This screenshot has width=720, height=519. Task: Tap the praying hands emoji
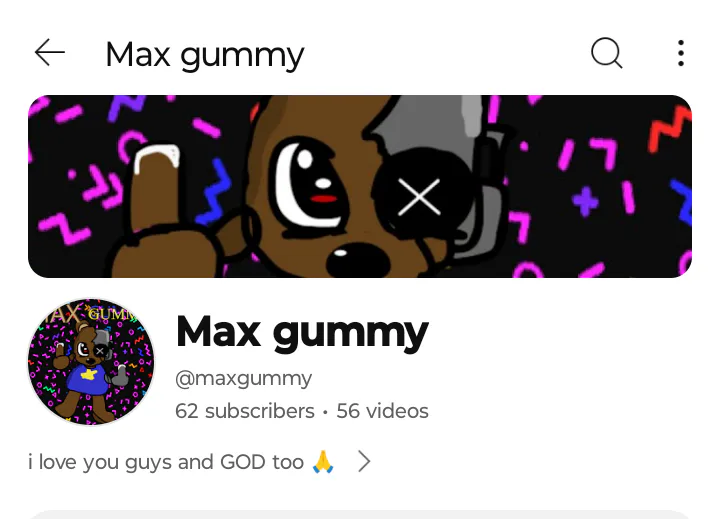tap(323, 462)
